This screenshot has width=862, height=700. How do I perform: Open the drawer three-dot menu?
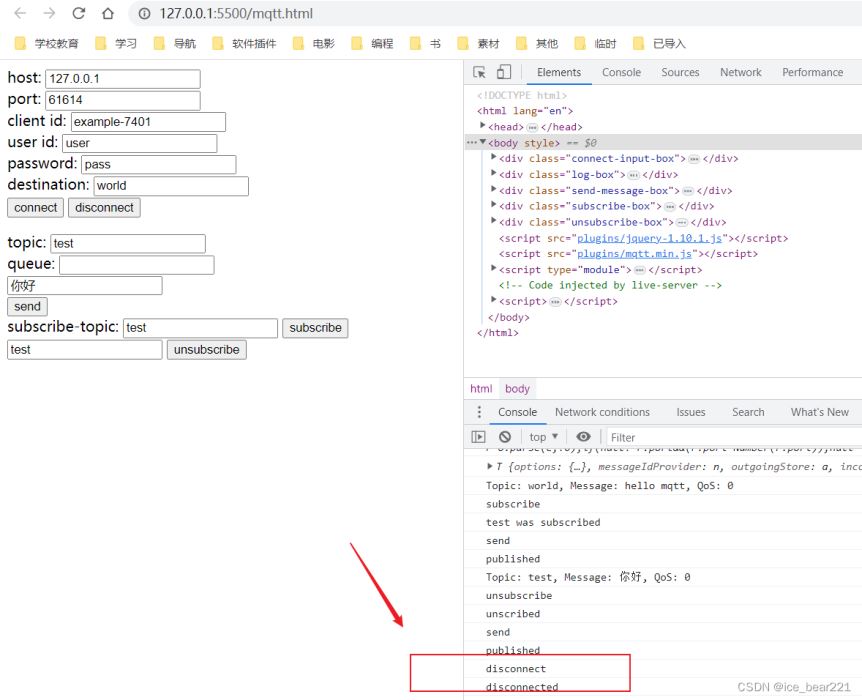pyautogui.click(x=479, y=412)
